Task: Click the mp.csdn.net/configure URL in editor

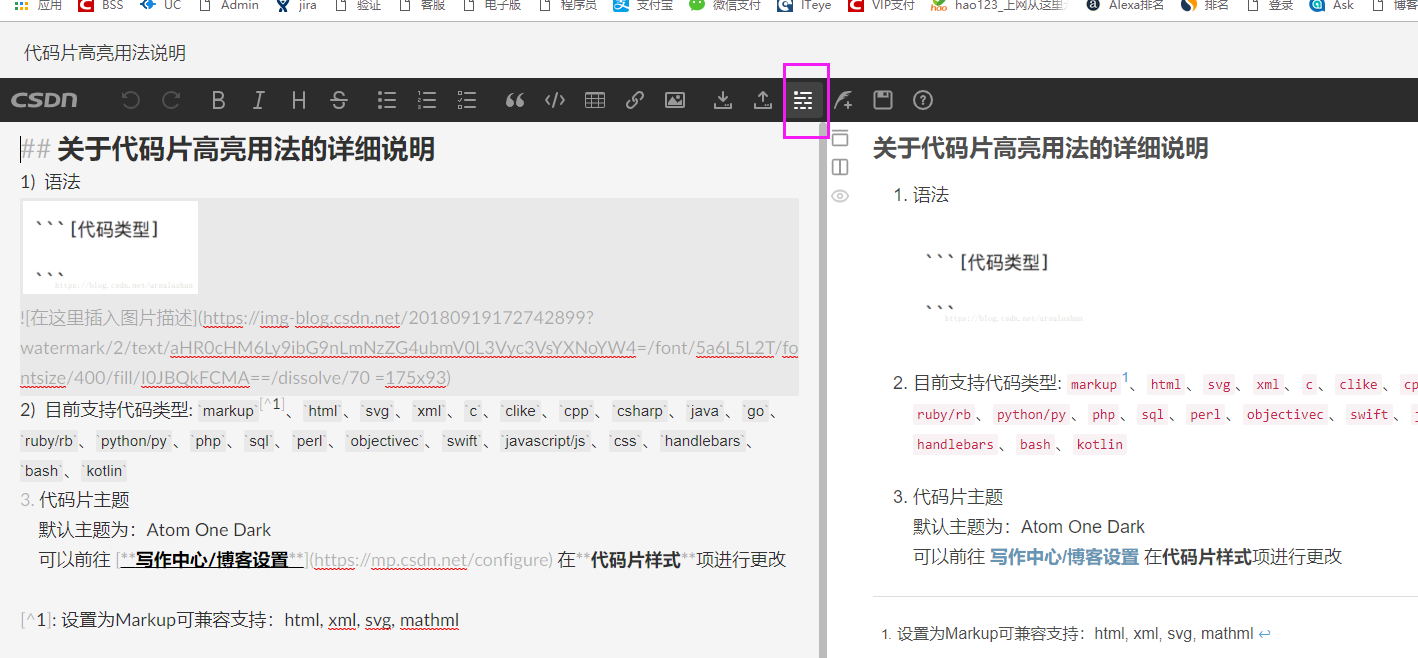Action: tap(434, 559)
